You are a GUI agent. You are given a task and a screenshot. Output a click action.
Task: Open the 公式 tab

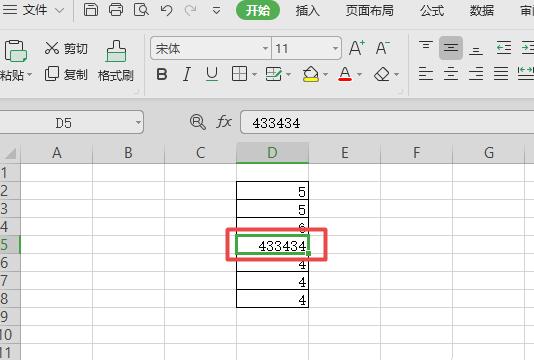[x=432, y=11]
